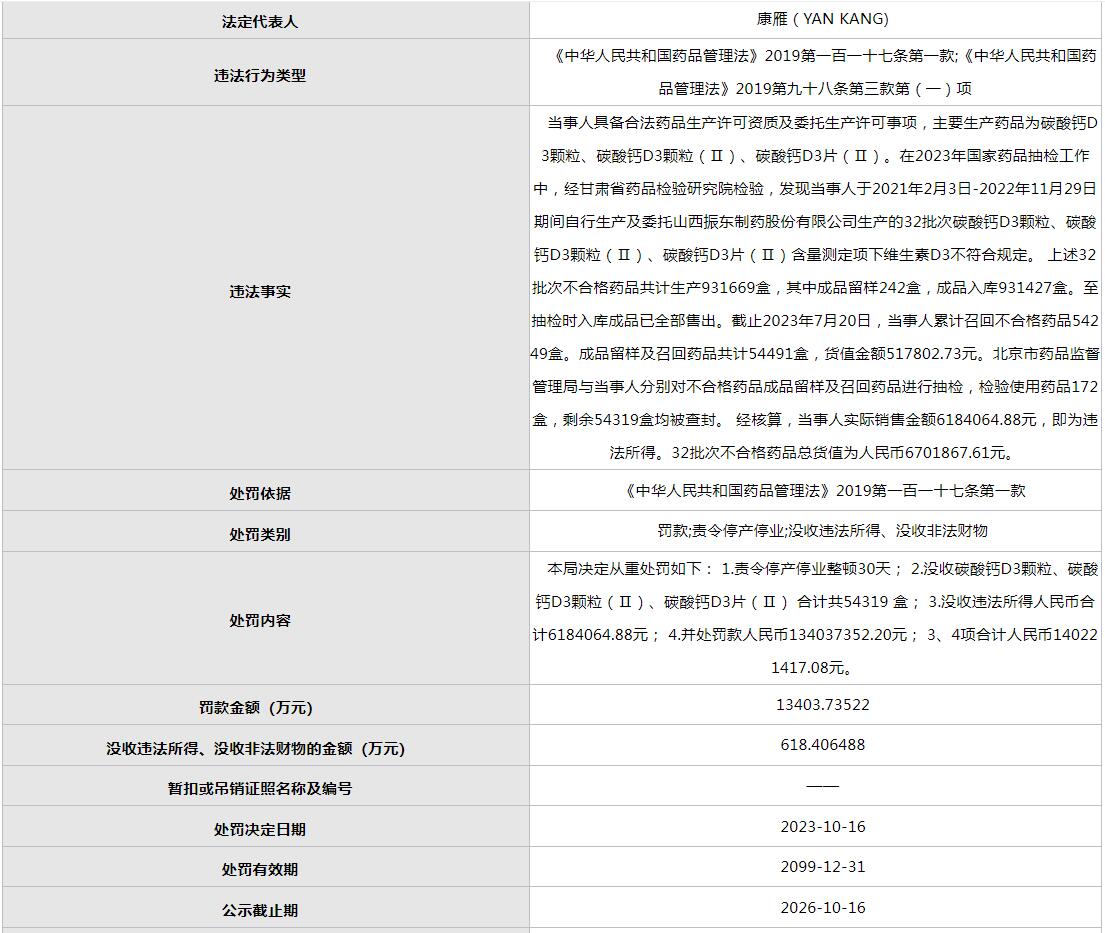Click the —— value of 暂扣或吊销证照名称及编号
Viewport: 1105px width, 933px height.
coord(822,786)
